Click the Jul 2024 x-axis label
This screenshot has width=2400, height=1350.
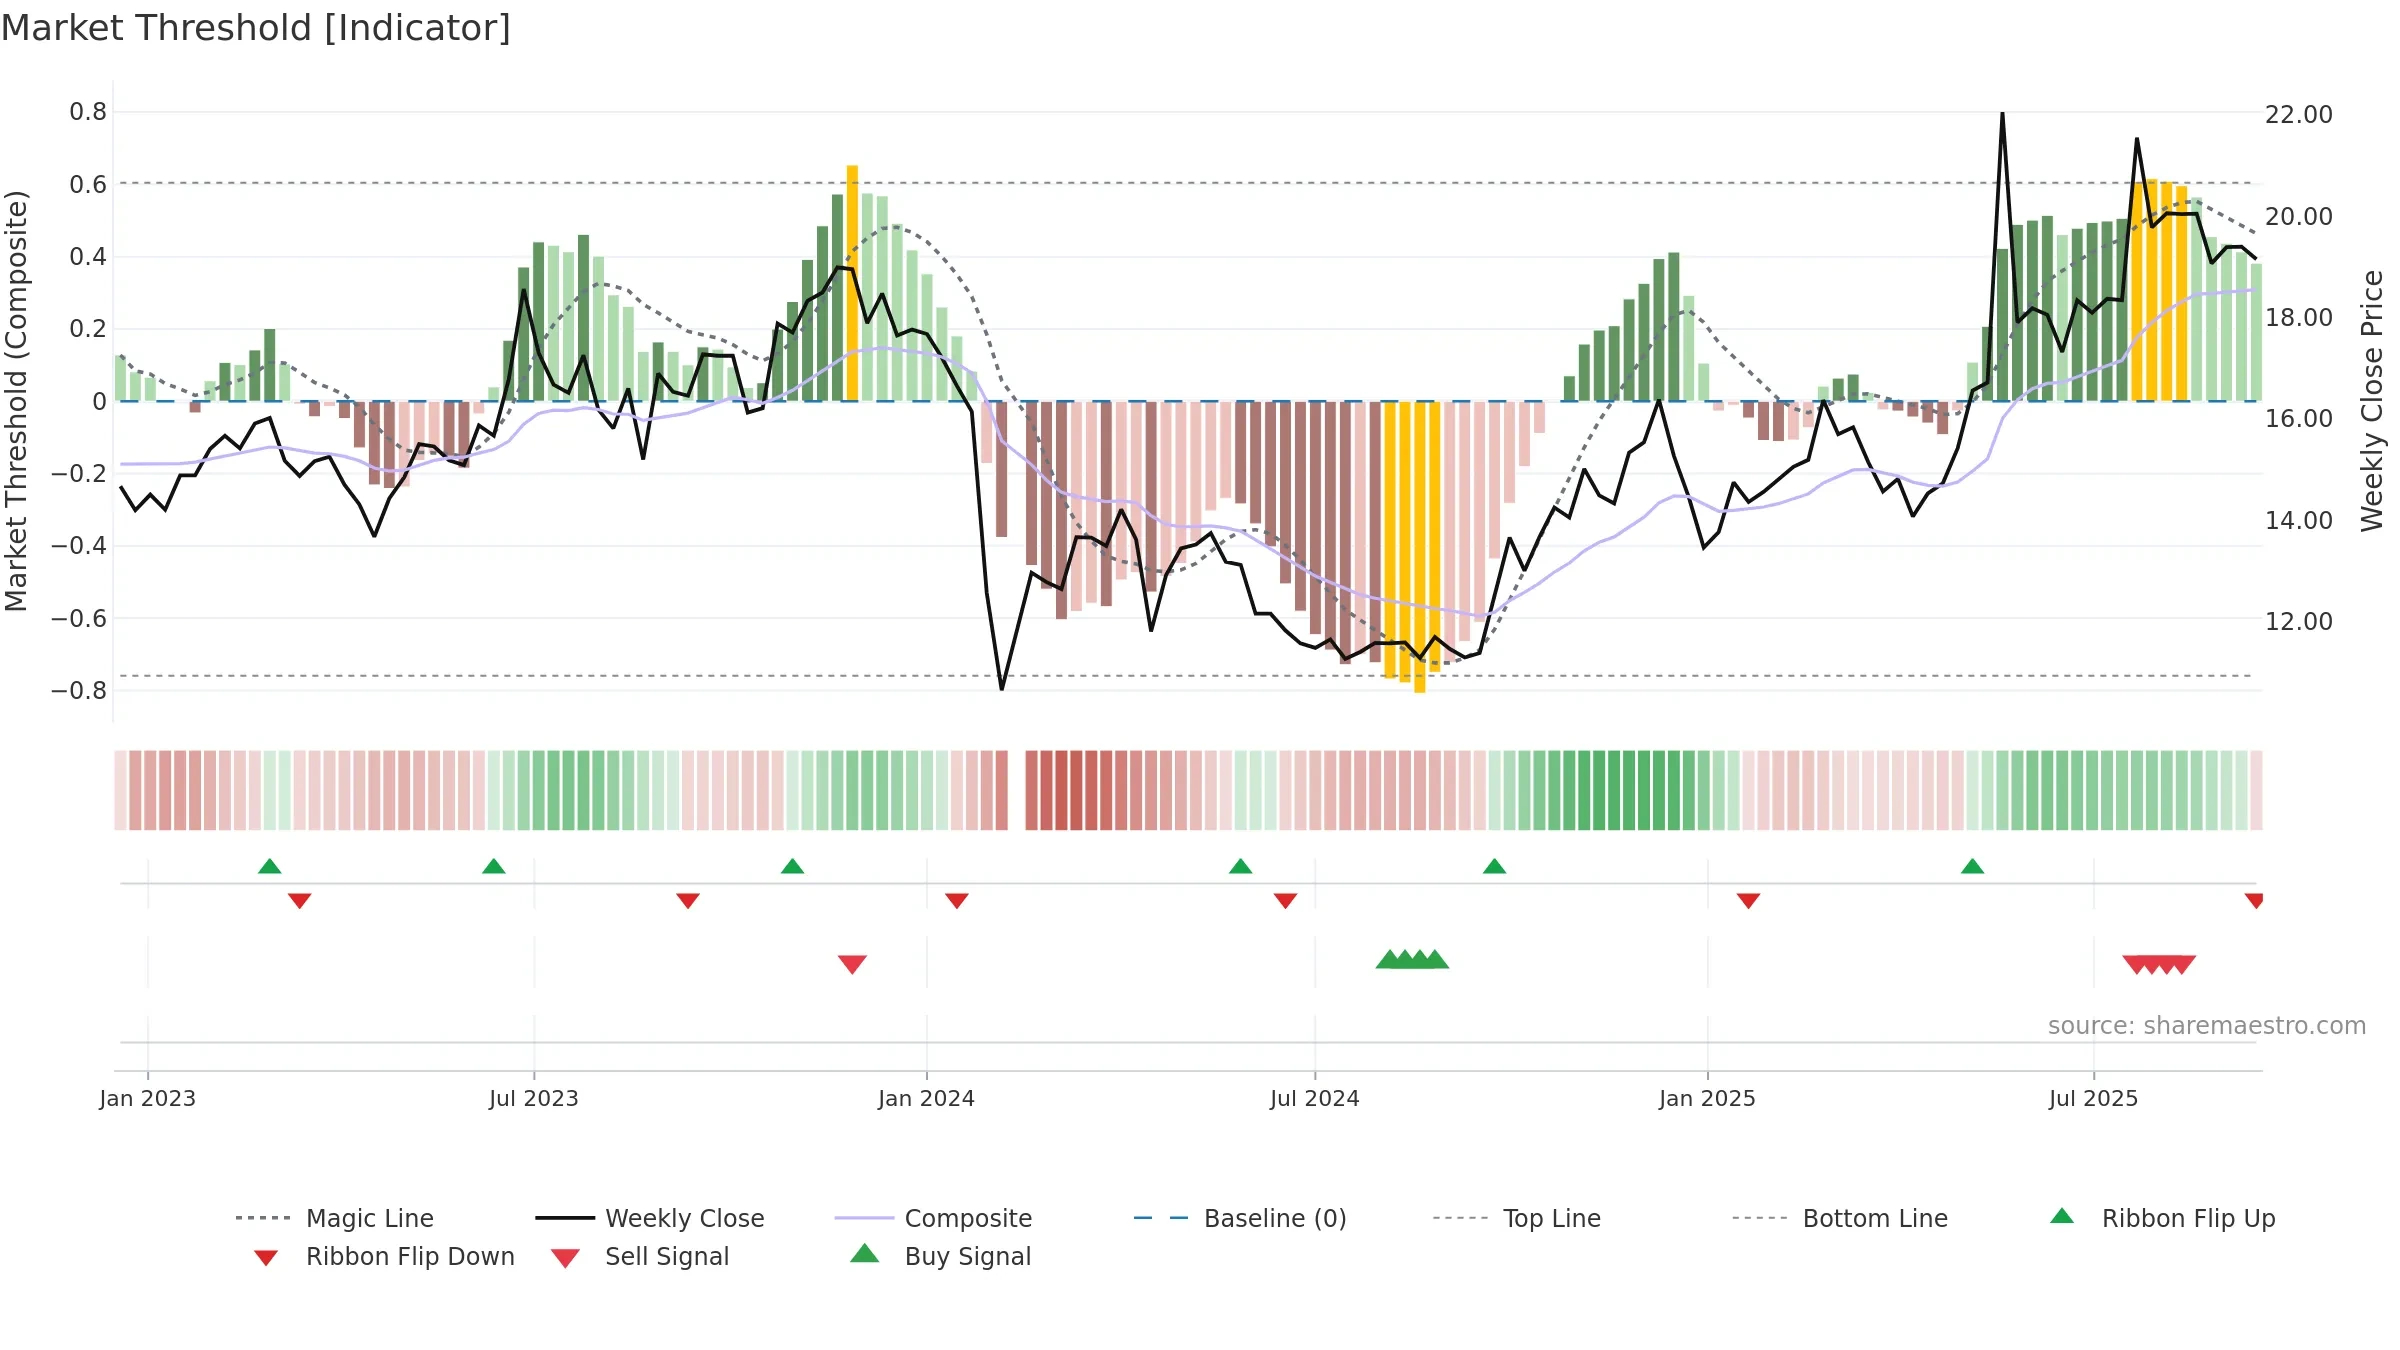click(x=1315, y=1098)
